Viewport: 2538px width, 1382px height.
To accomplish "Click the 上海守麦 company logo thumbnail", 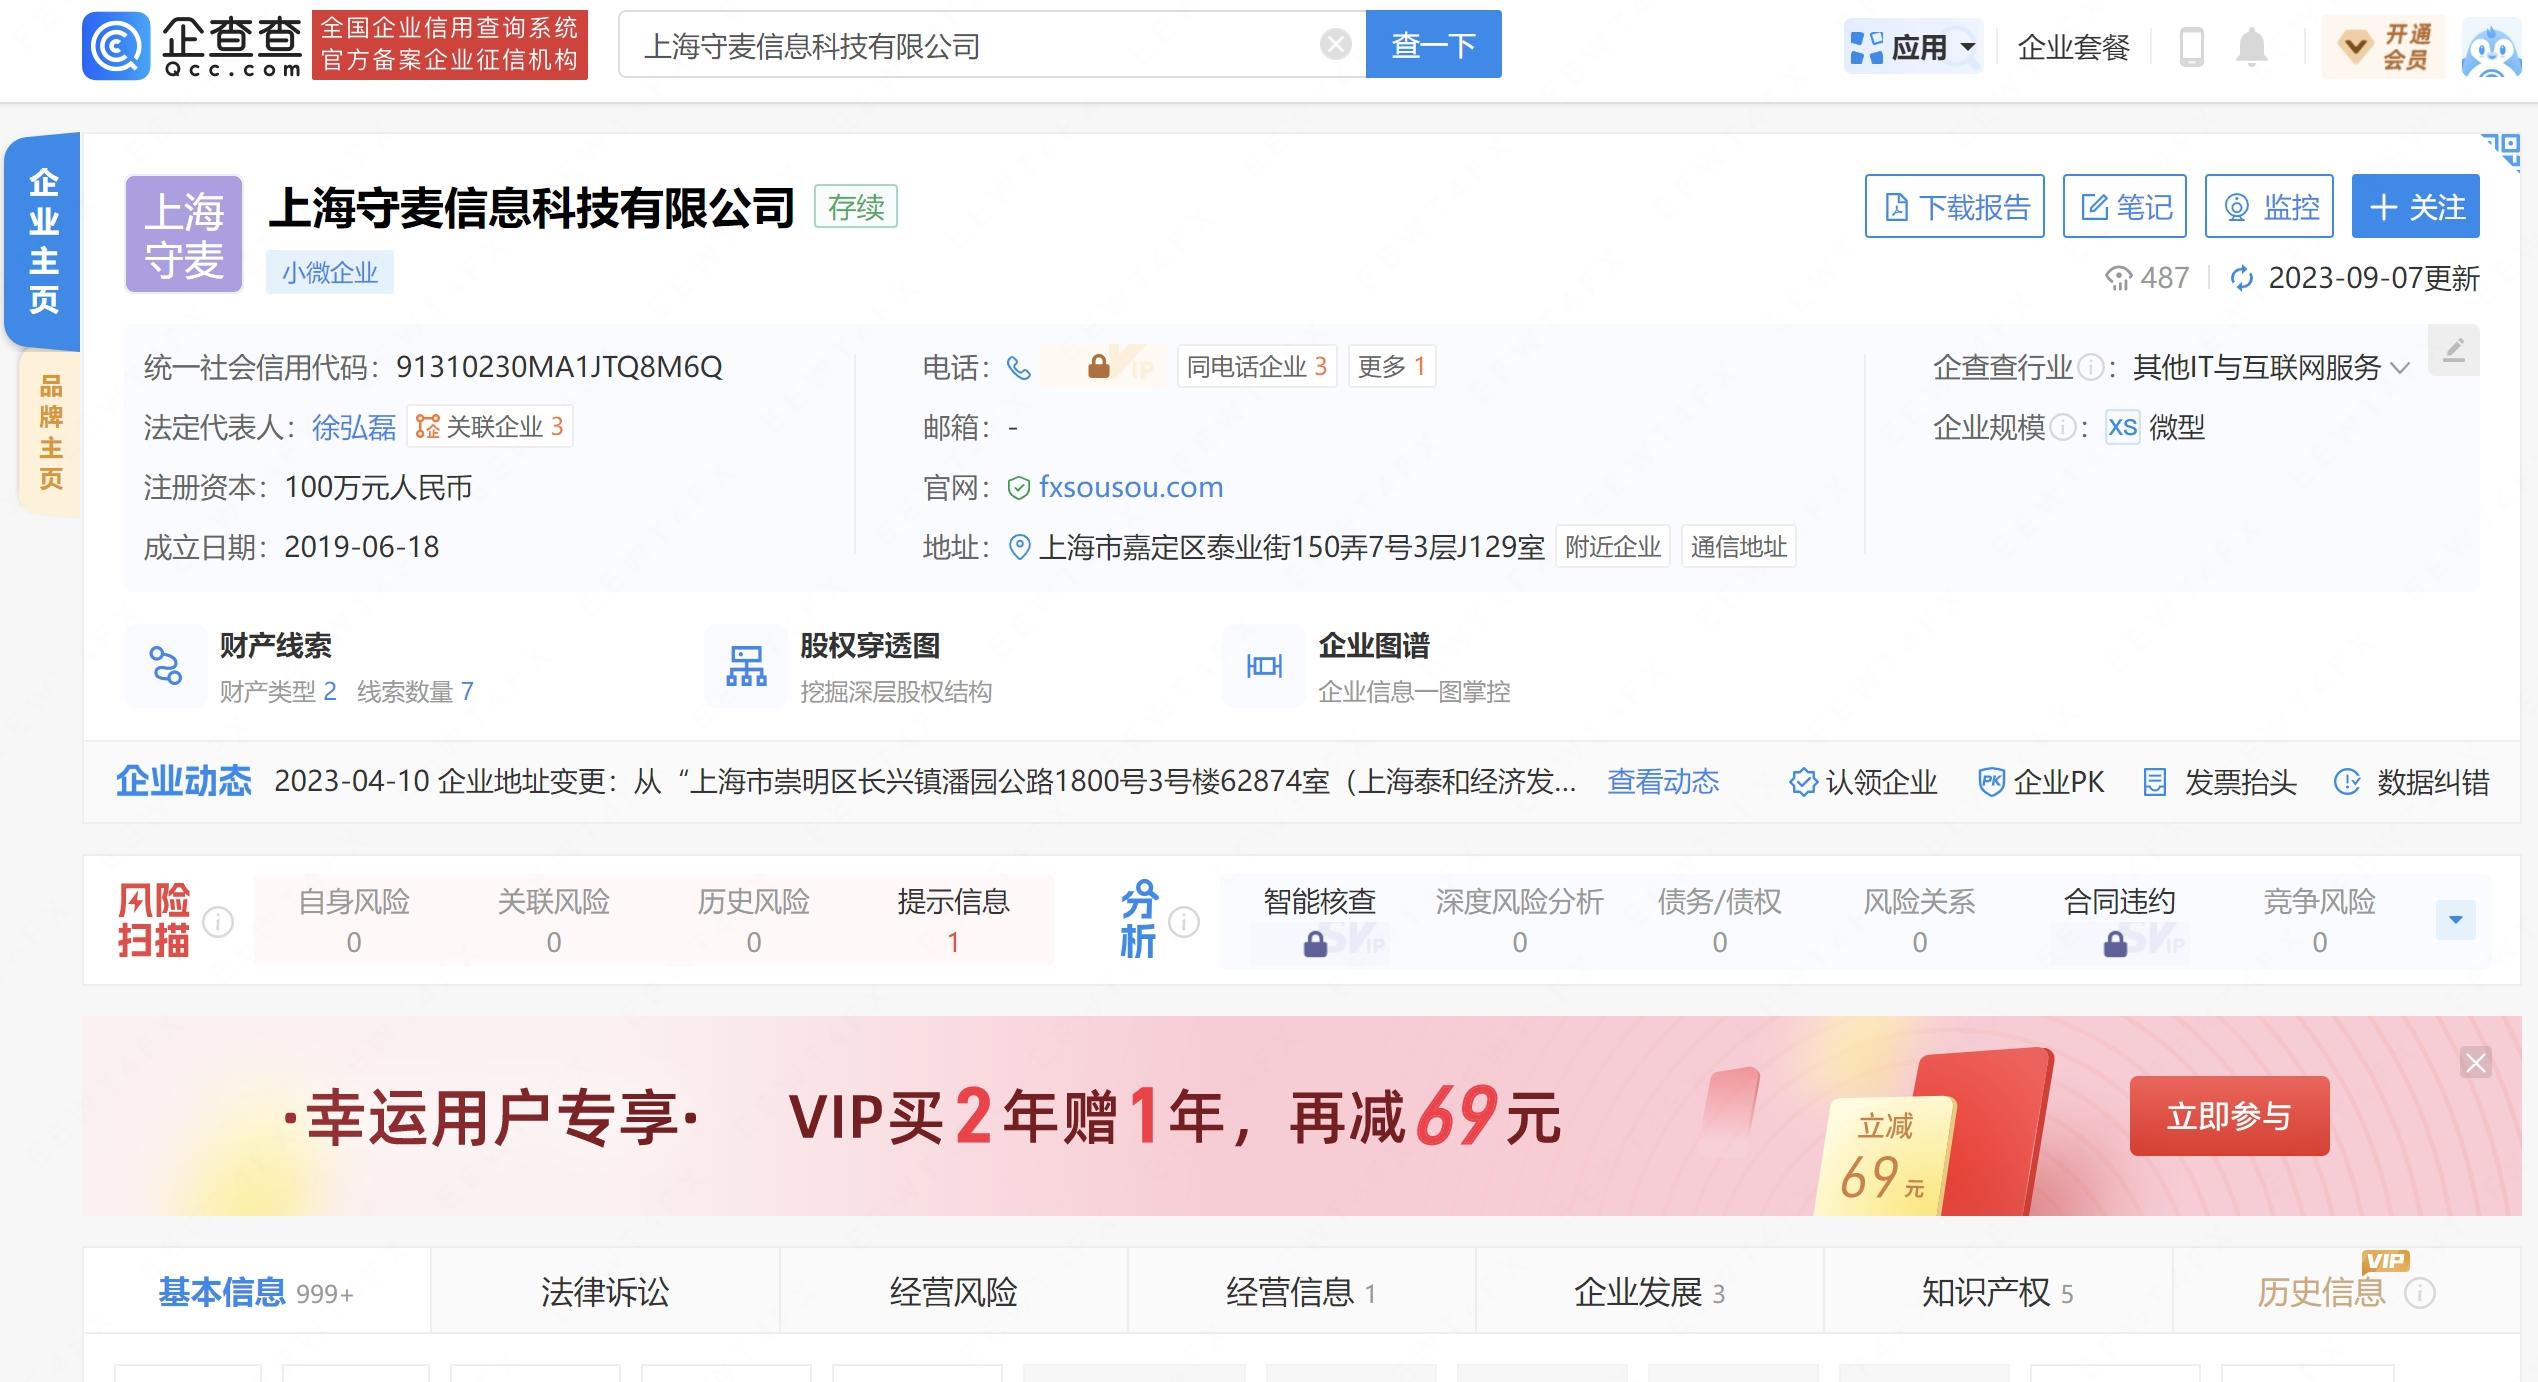I will pos(184,234).
